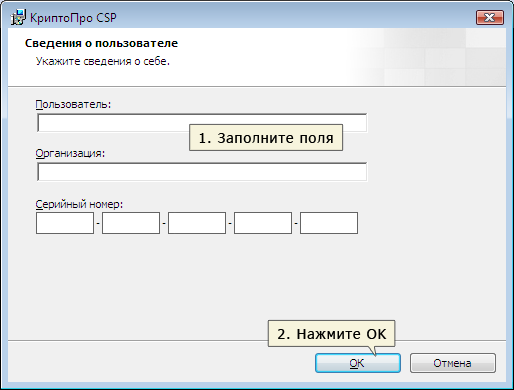Click the Организация field label
Image resolution: width=514 pixels, height=390 pixels.
(70, 153)
